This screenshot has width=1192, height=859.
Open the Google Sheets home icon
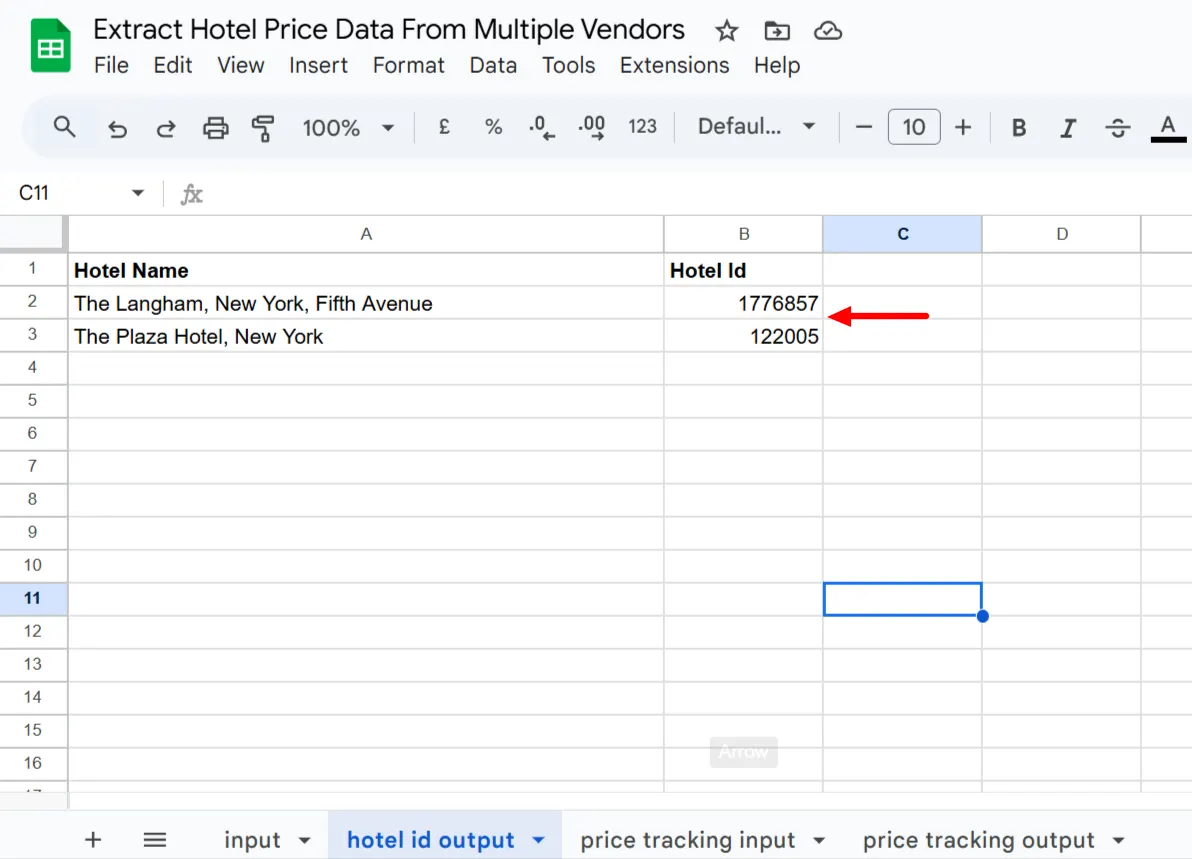[x=50, y=46]
